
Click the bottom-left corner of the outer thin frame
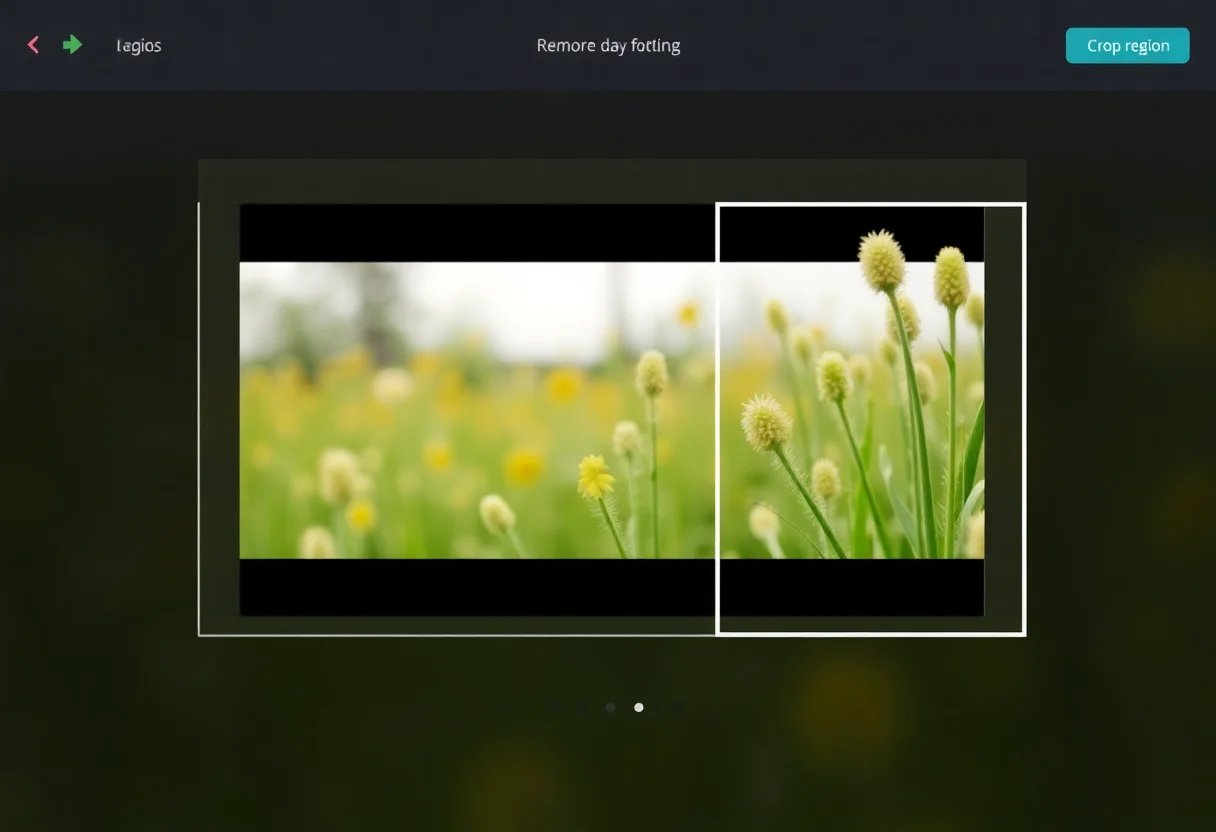pos(199,634)
